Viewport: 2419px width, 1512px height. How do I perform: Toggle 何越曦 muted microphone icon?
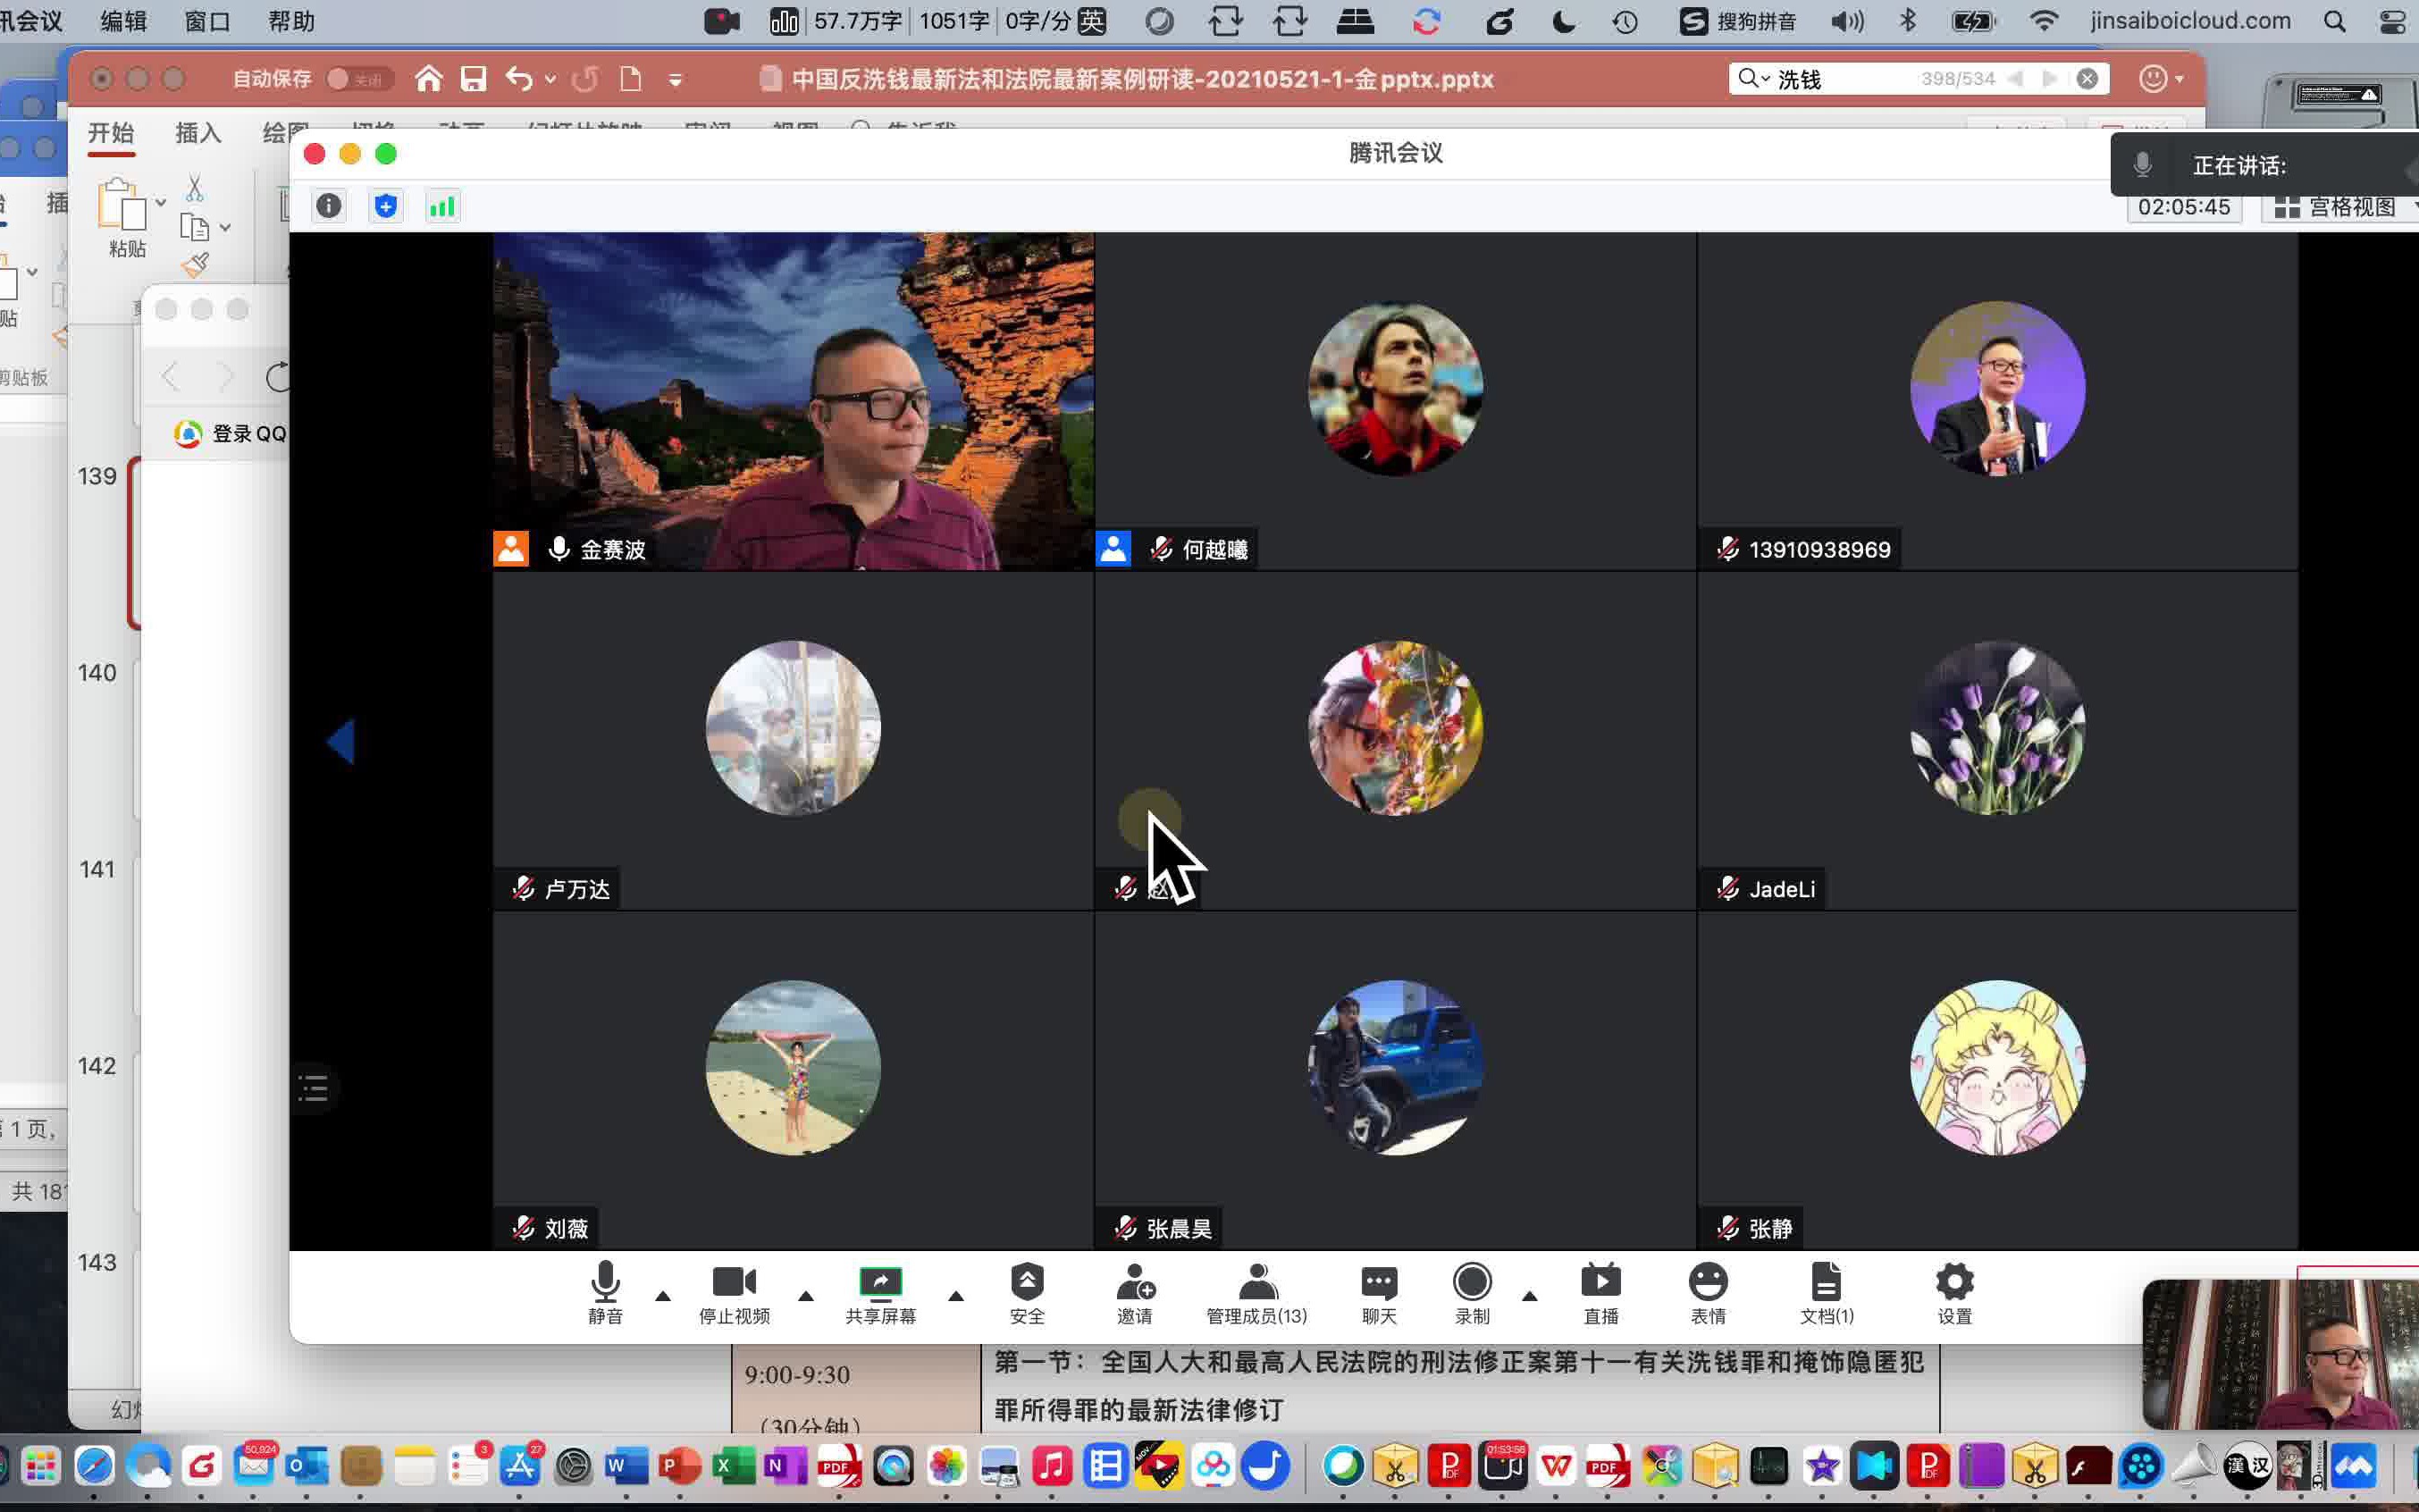[1161, 549]
